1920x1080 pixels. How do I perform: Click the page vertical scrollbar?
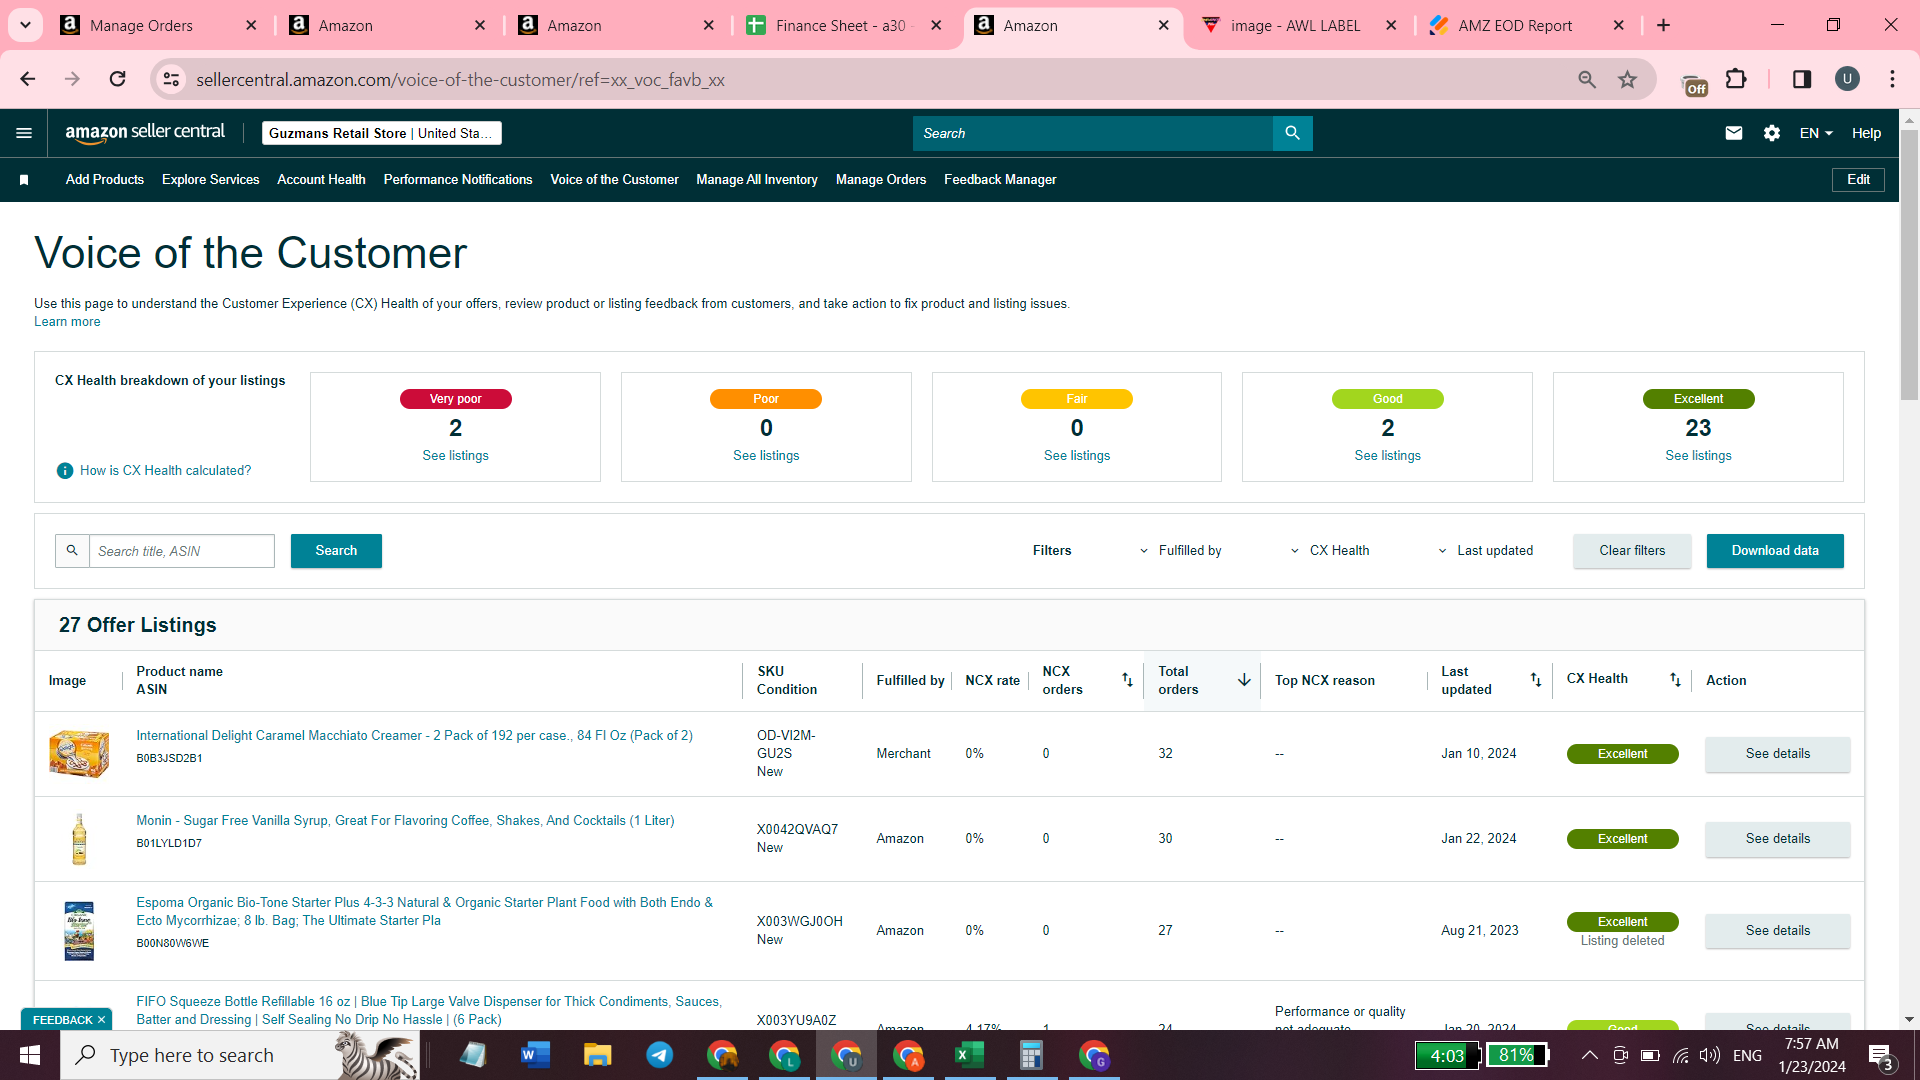(1909, 265)
